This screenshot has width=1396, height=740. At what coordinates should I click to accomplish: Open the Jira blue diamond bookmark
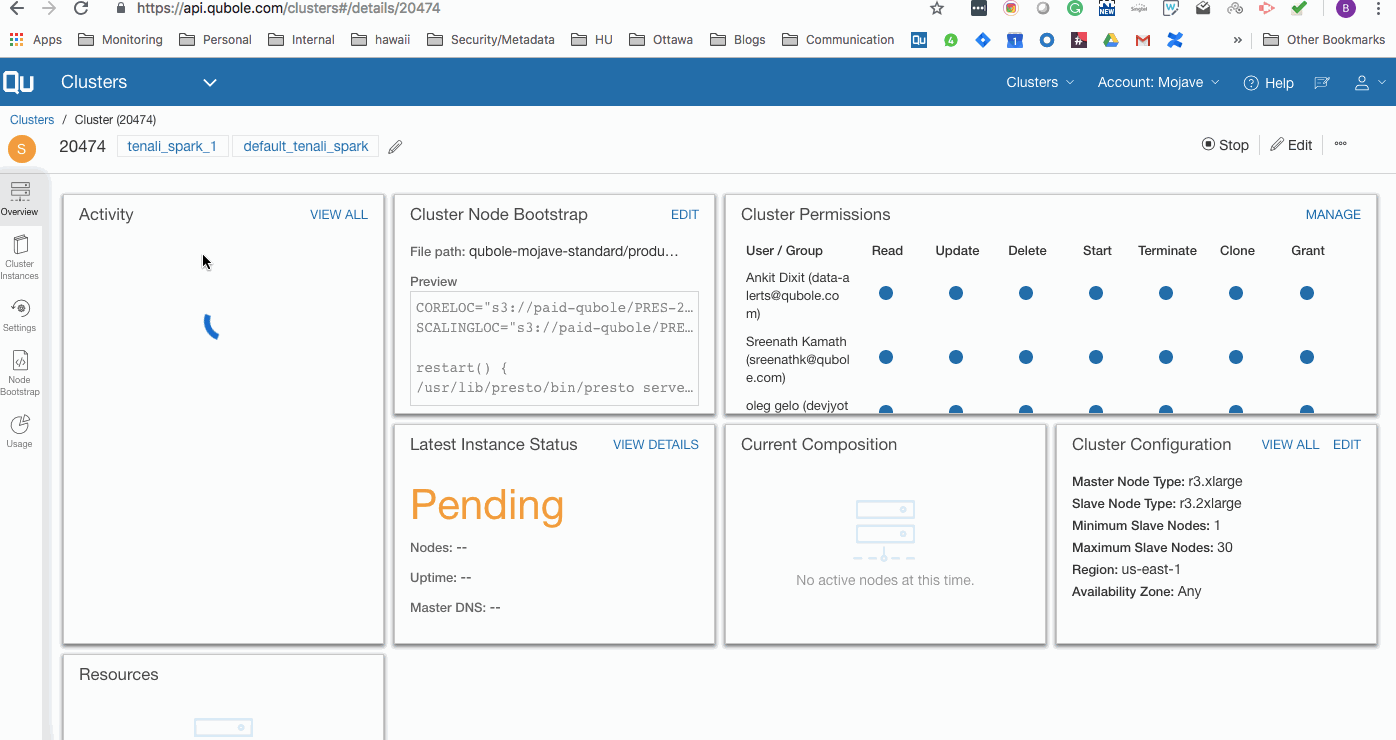(x=983, y=40)
